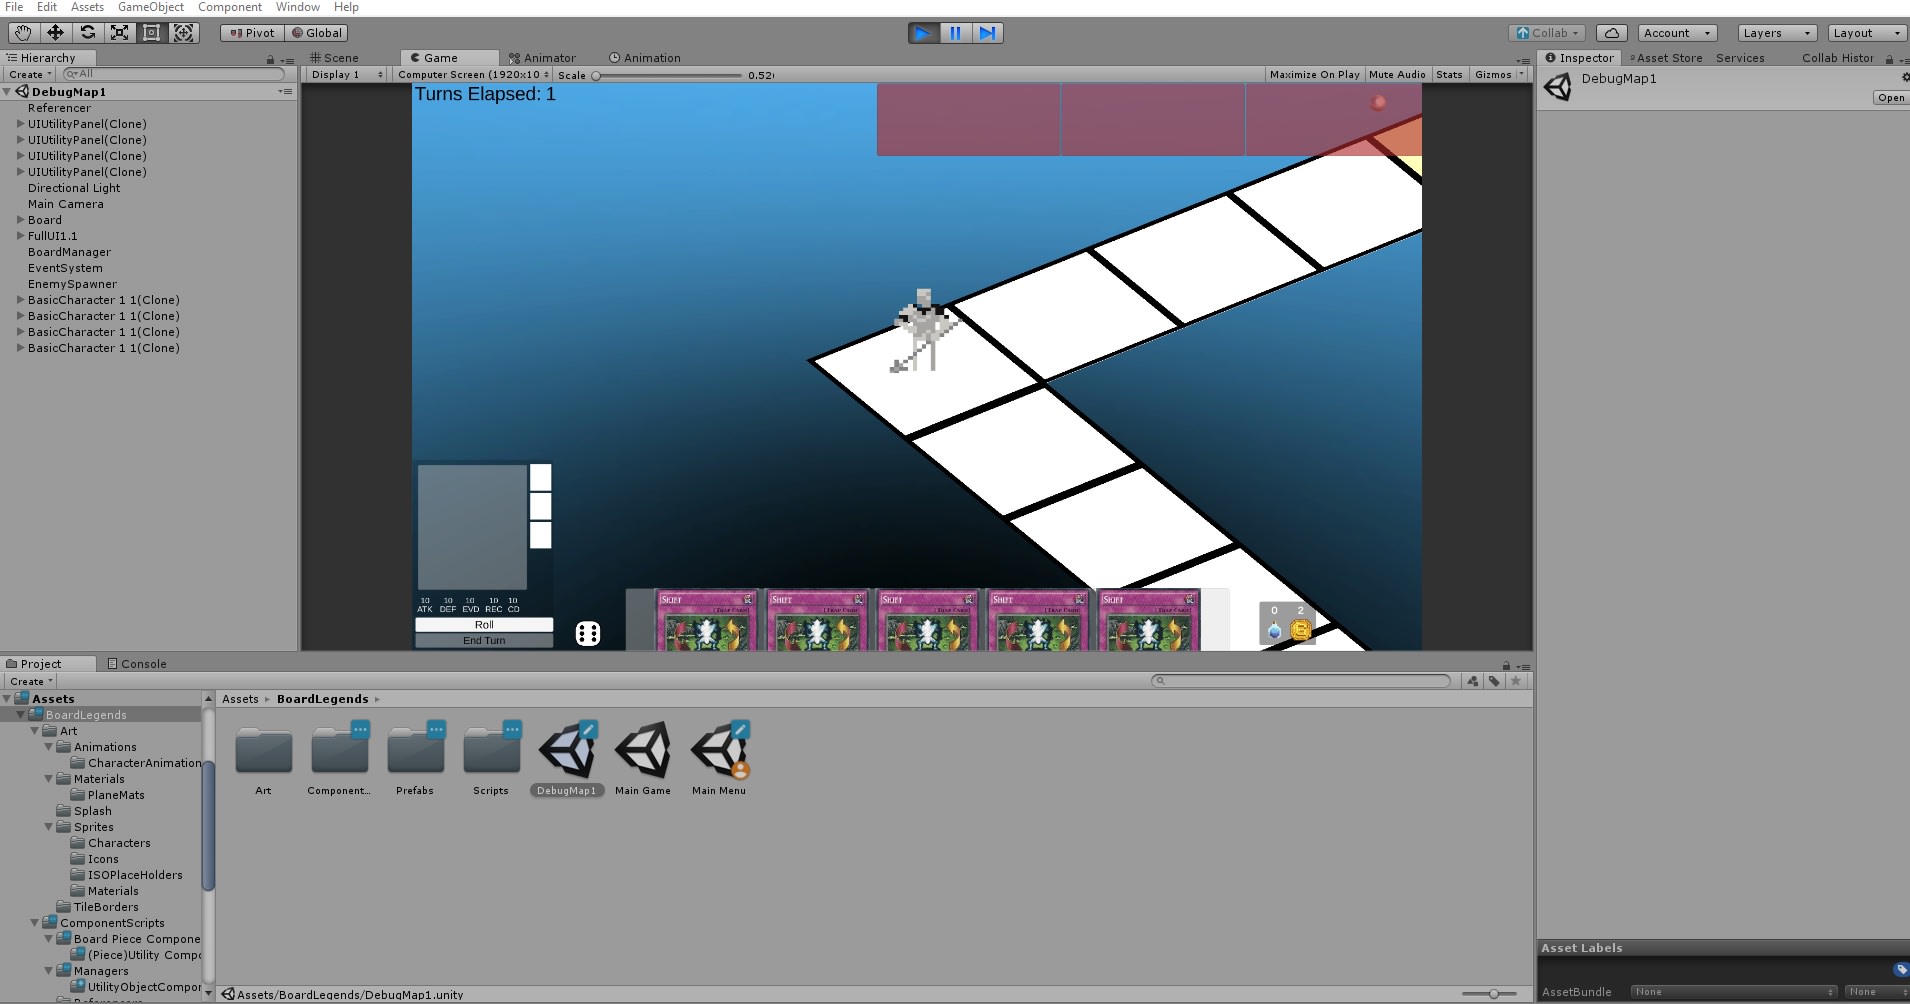The width and height of the screenshot is (1910, 1004).
Task: Toggle Maximize On Play
Action: pos(1314,75)
